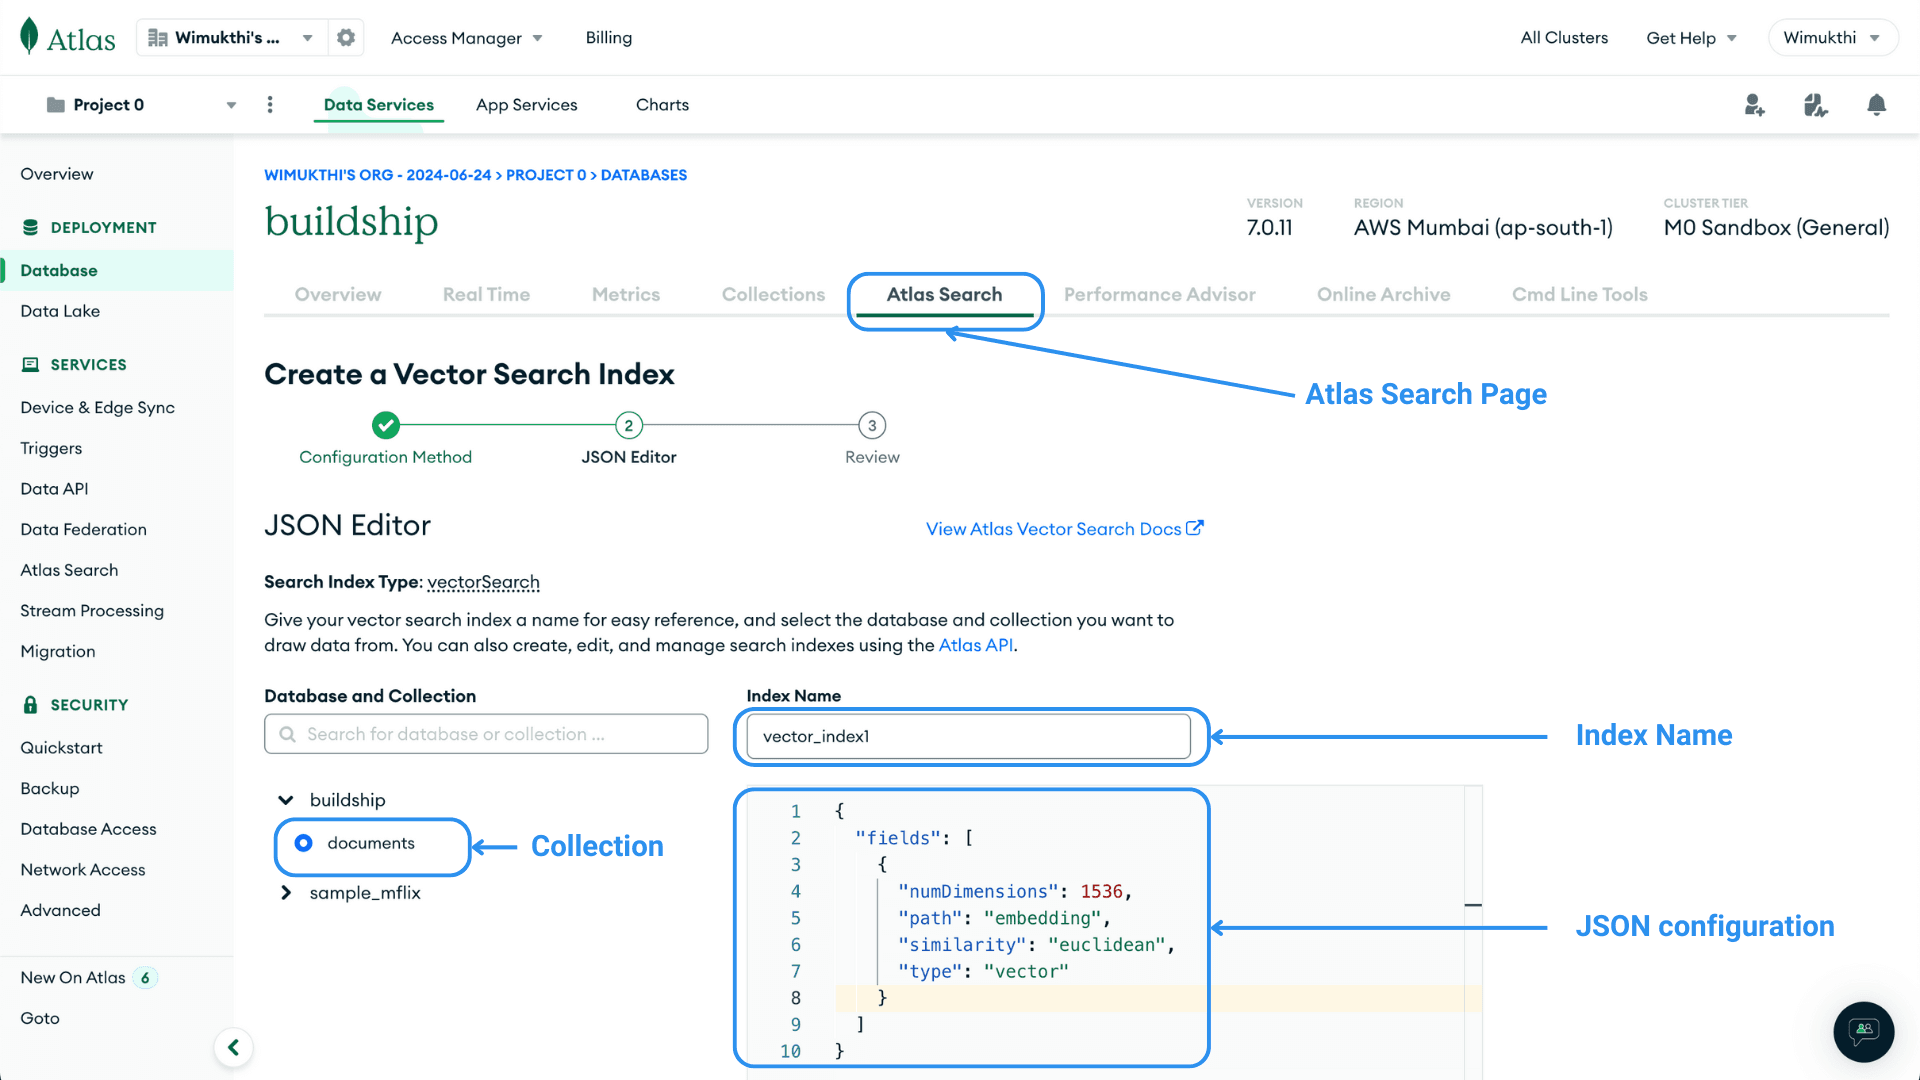1920x1080 pixels.
Task: Click the user invite icon top right
Action: click(x=1754, y=104)
